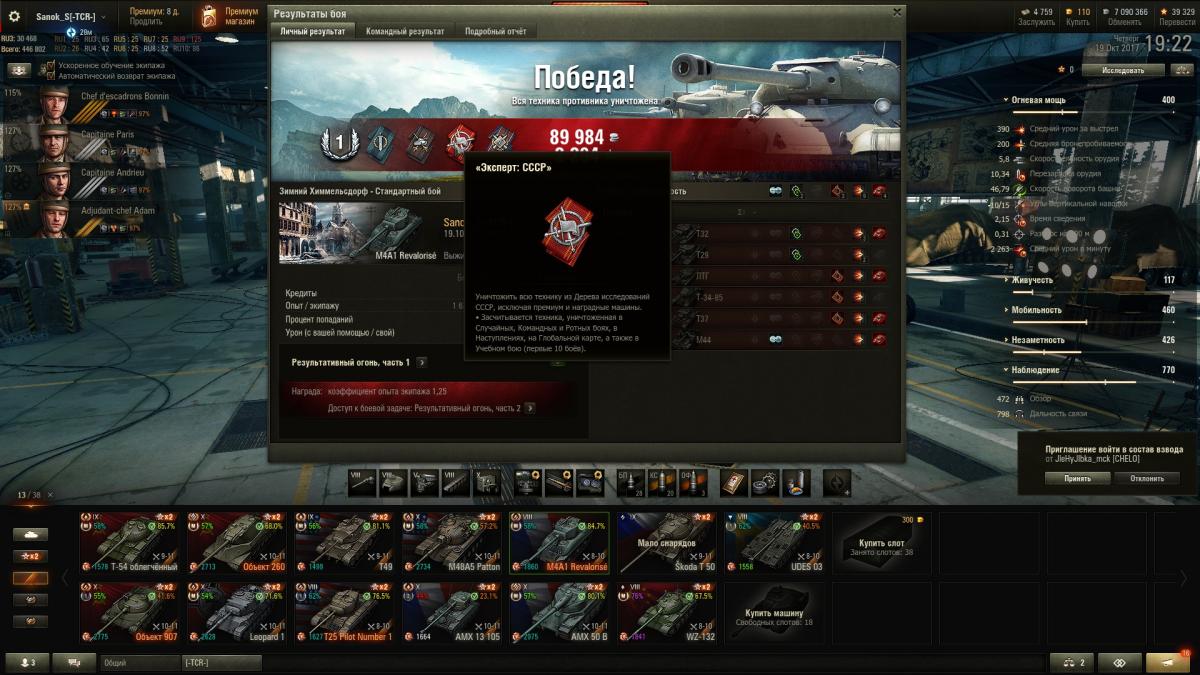Click the Отклонить platoon invite button
The image size is (1200, 675).
point(1146,478)
